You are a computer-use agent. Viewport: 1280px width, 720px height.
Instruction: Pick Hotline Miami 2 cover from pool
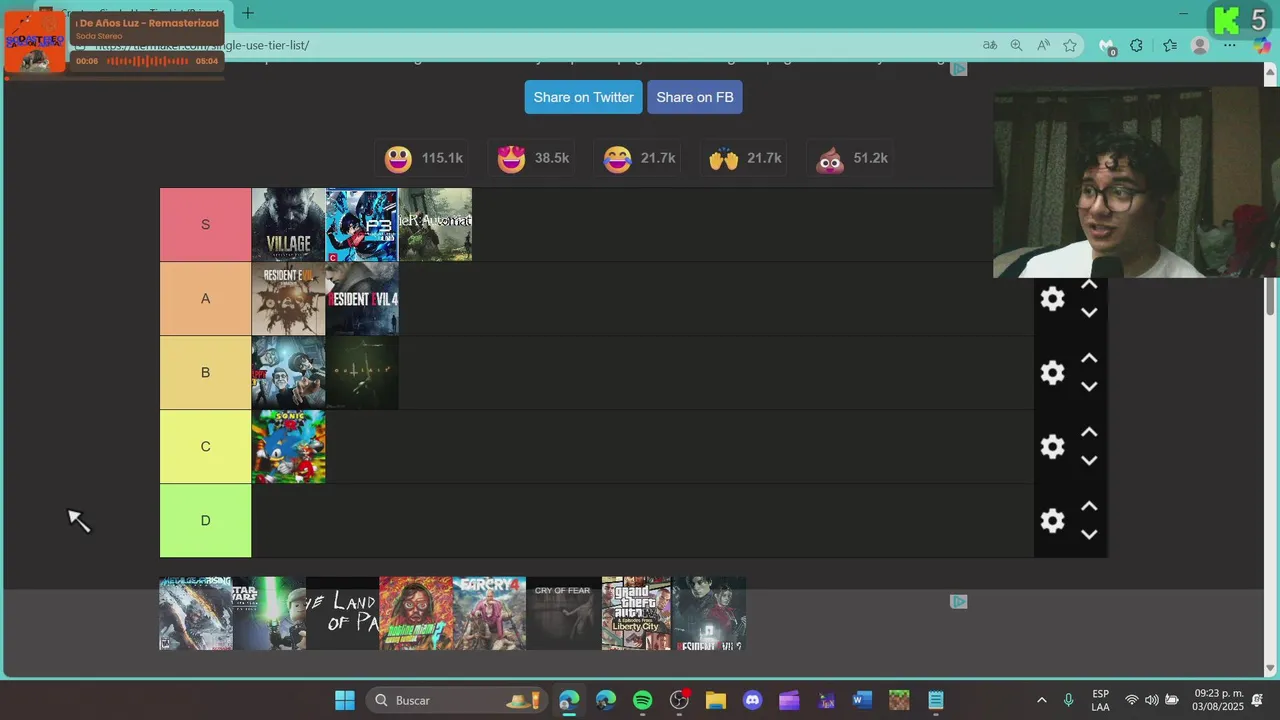[416, 613]
